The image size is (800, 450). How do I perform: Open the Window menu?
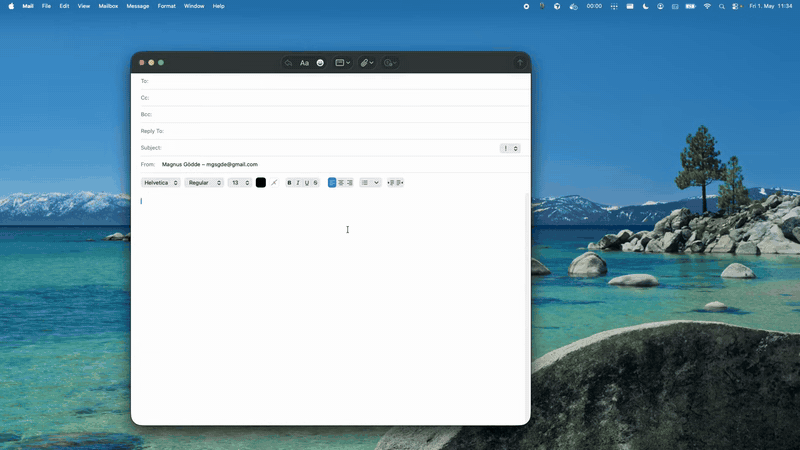[194, 6]
